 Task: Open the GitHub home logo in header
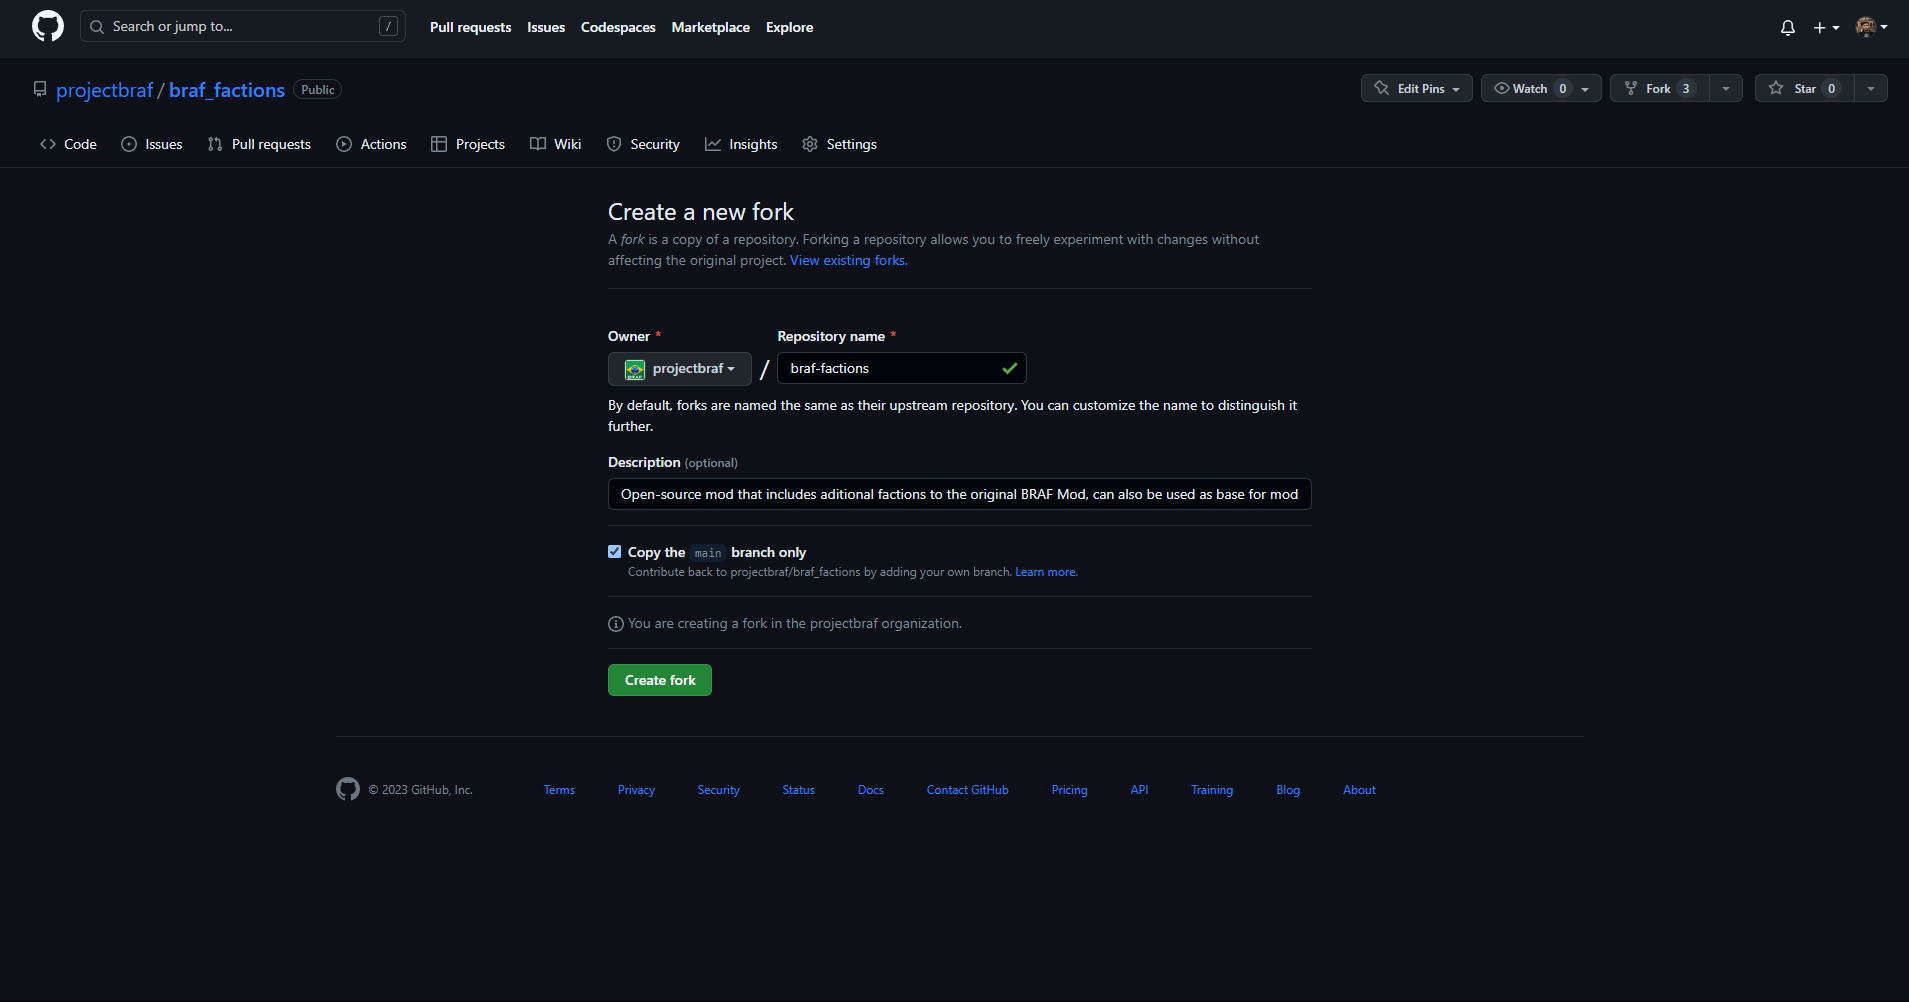point(48,27)
